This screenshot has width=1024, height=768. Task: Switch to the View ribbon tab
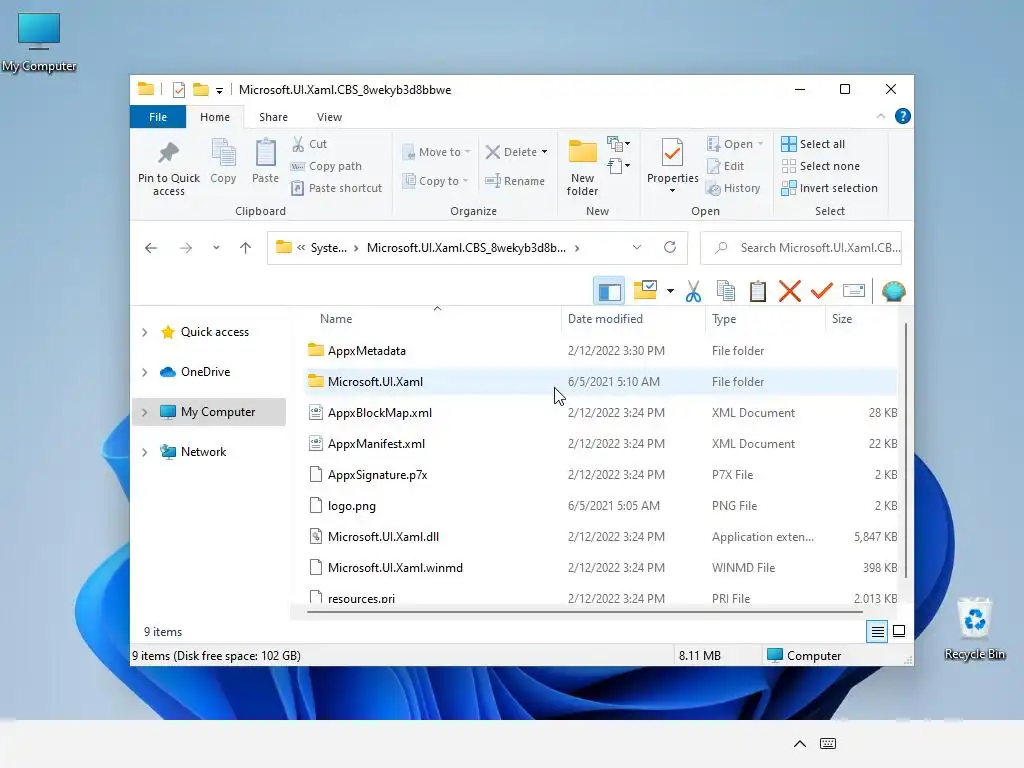click(329, 117)
